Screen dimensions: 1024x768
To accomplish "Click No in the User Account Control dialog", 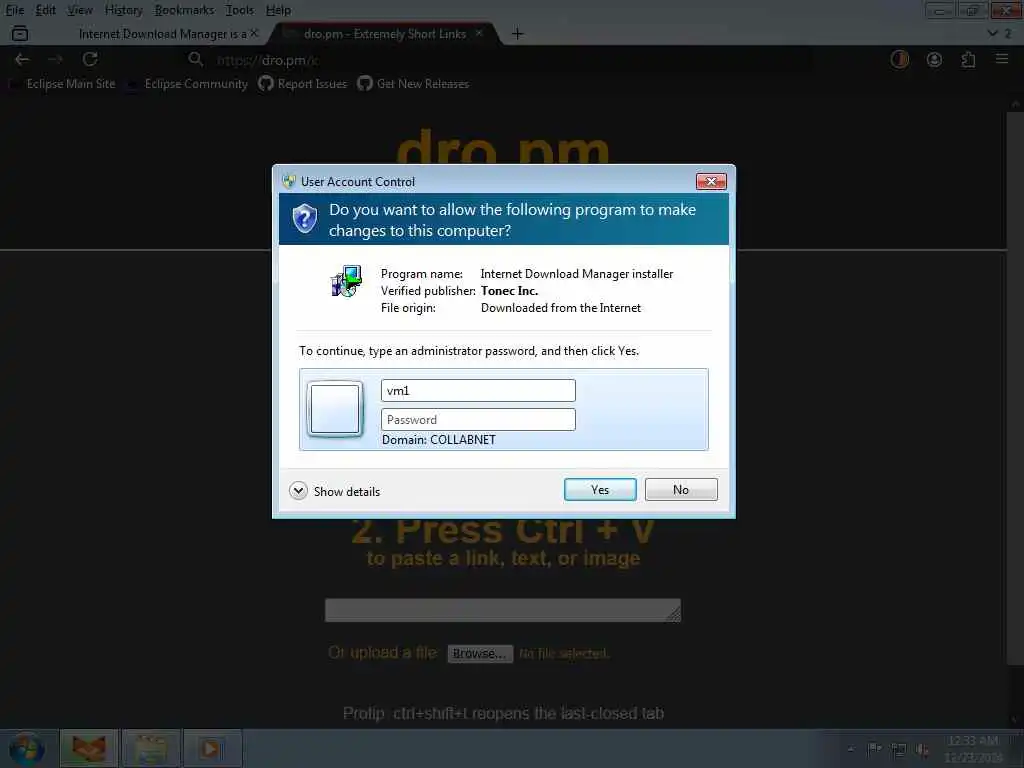I will 680,490.
